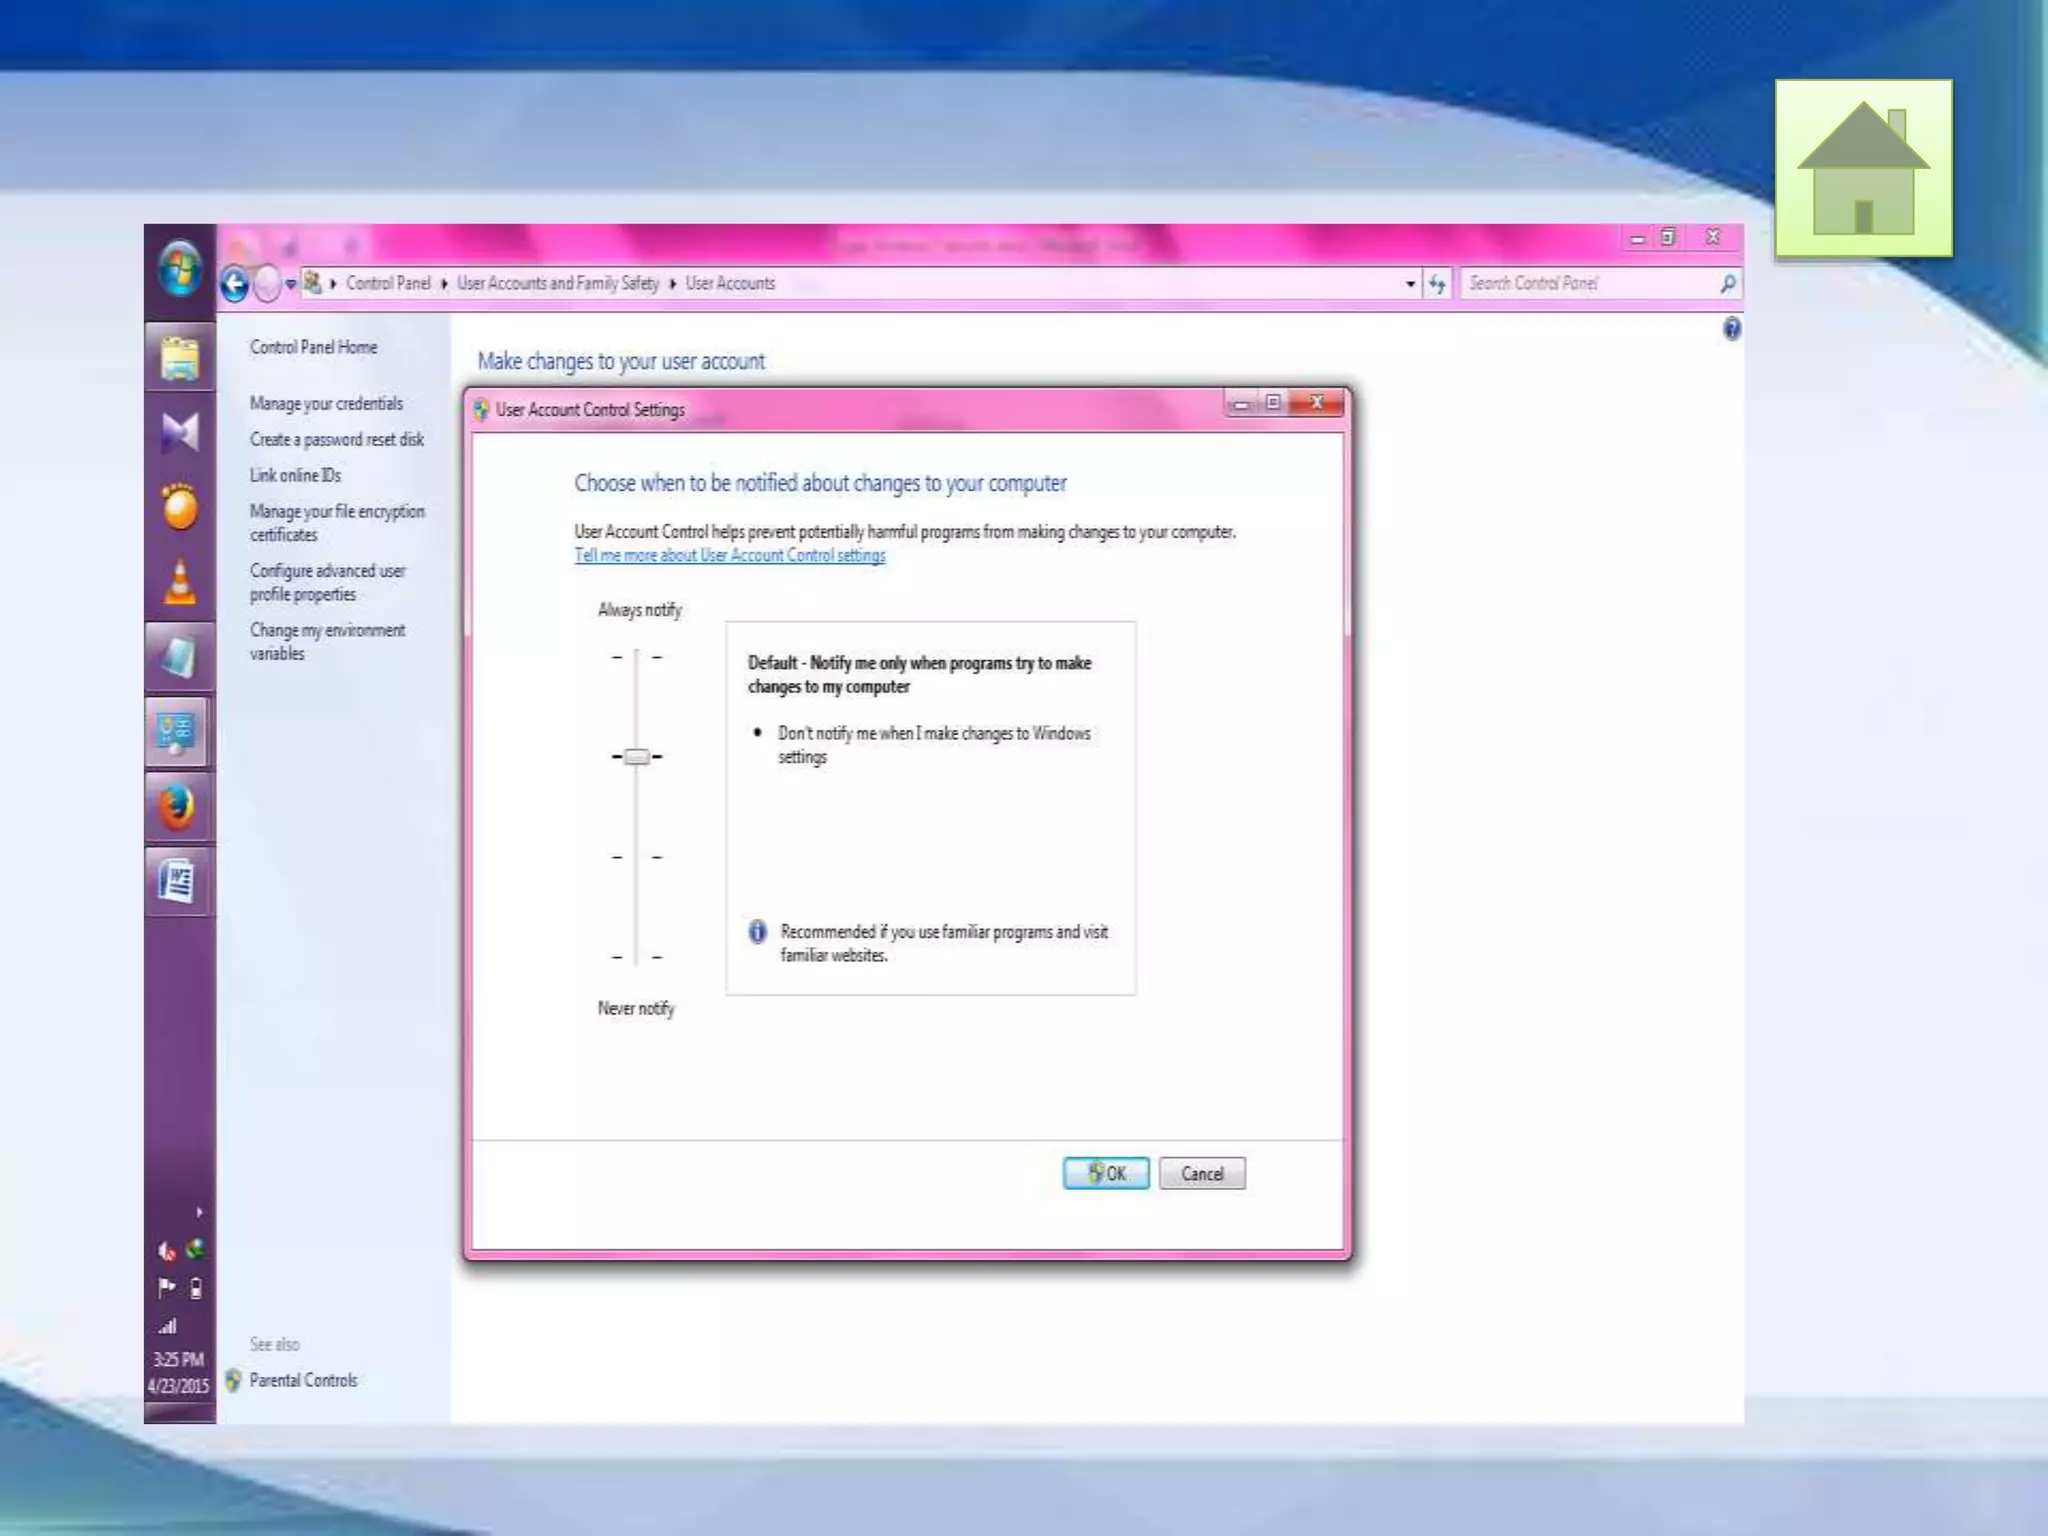Screen dimensions: 2048x1536
Task: Refresh the Control Panel address bar
Action: (1437, 284)
